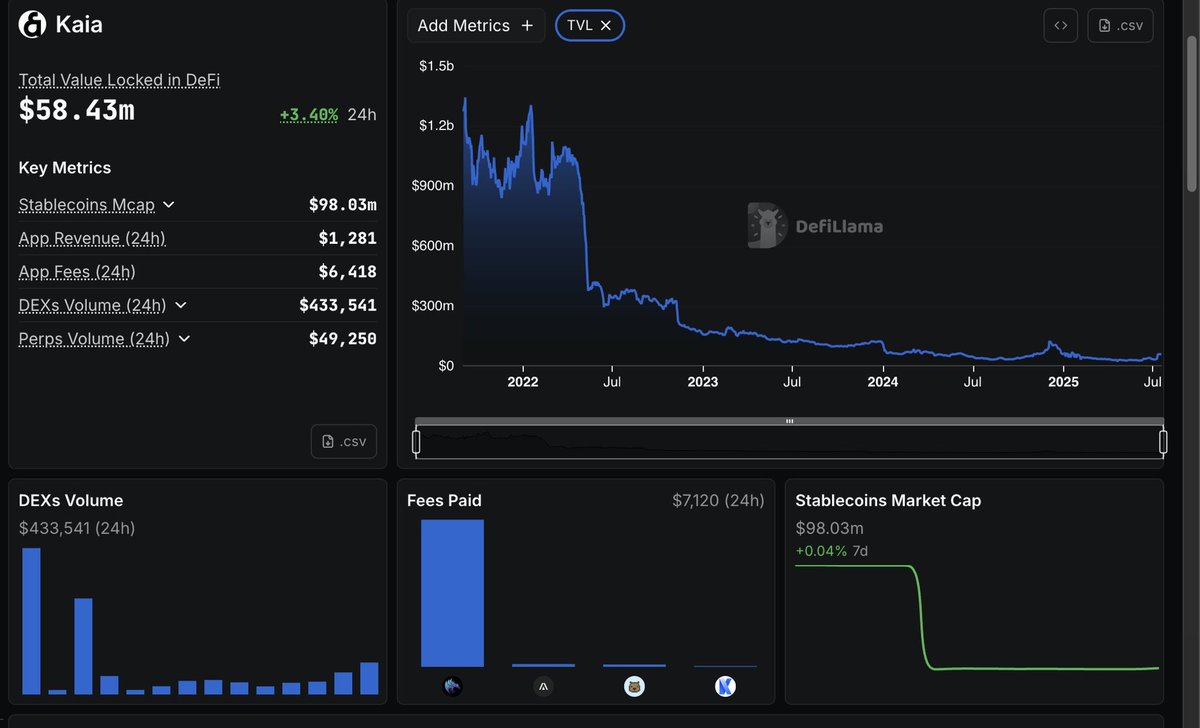Viewport: 1200px width, 728px height.
Task: Click the Key Metrics heading
Action: pos(65,168)
